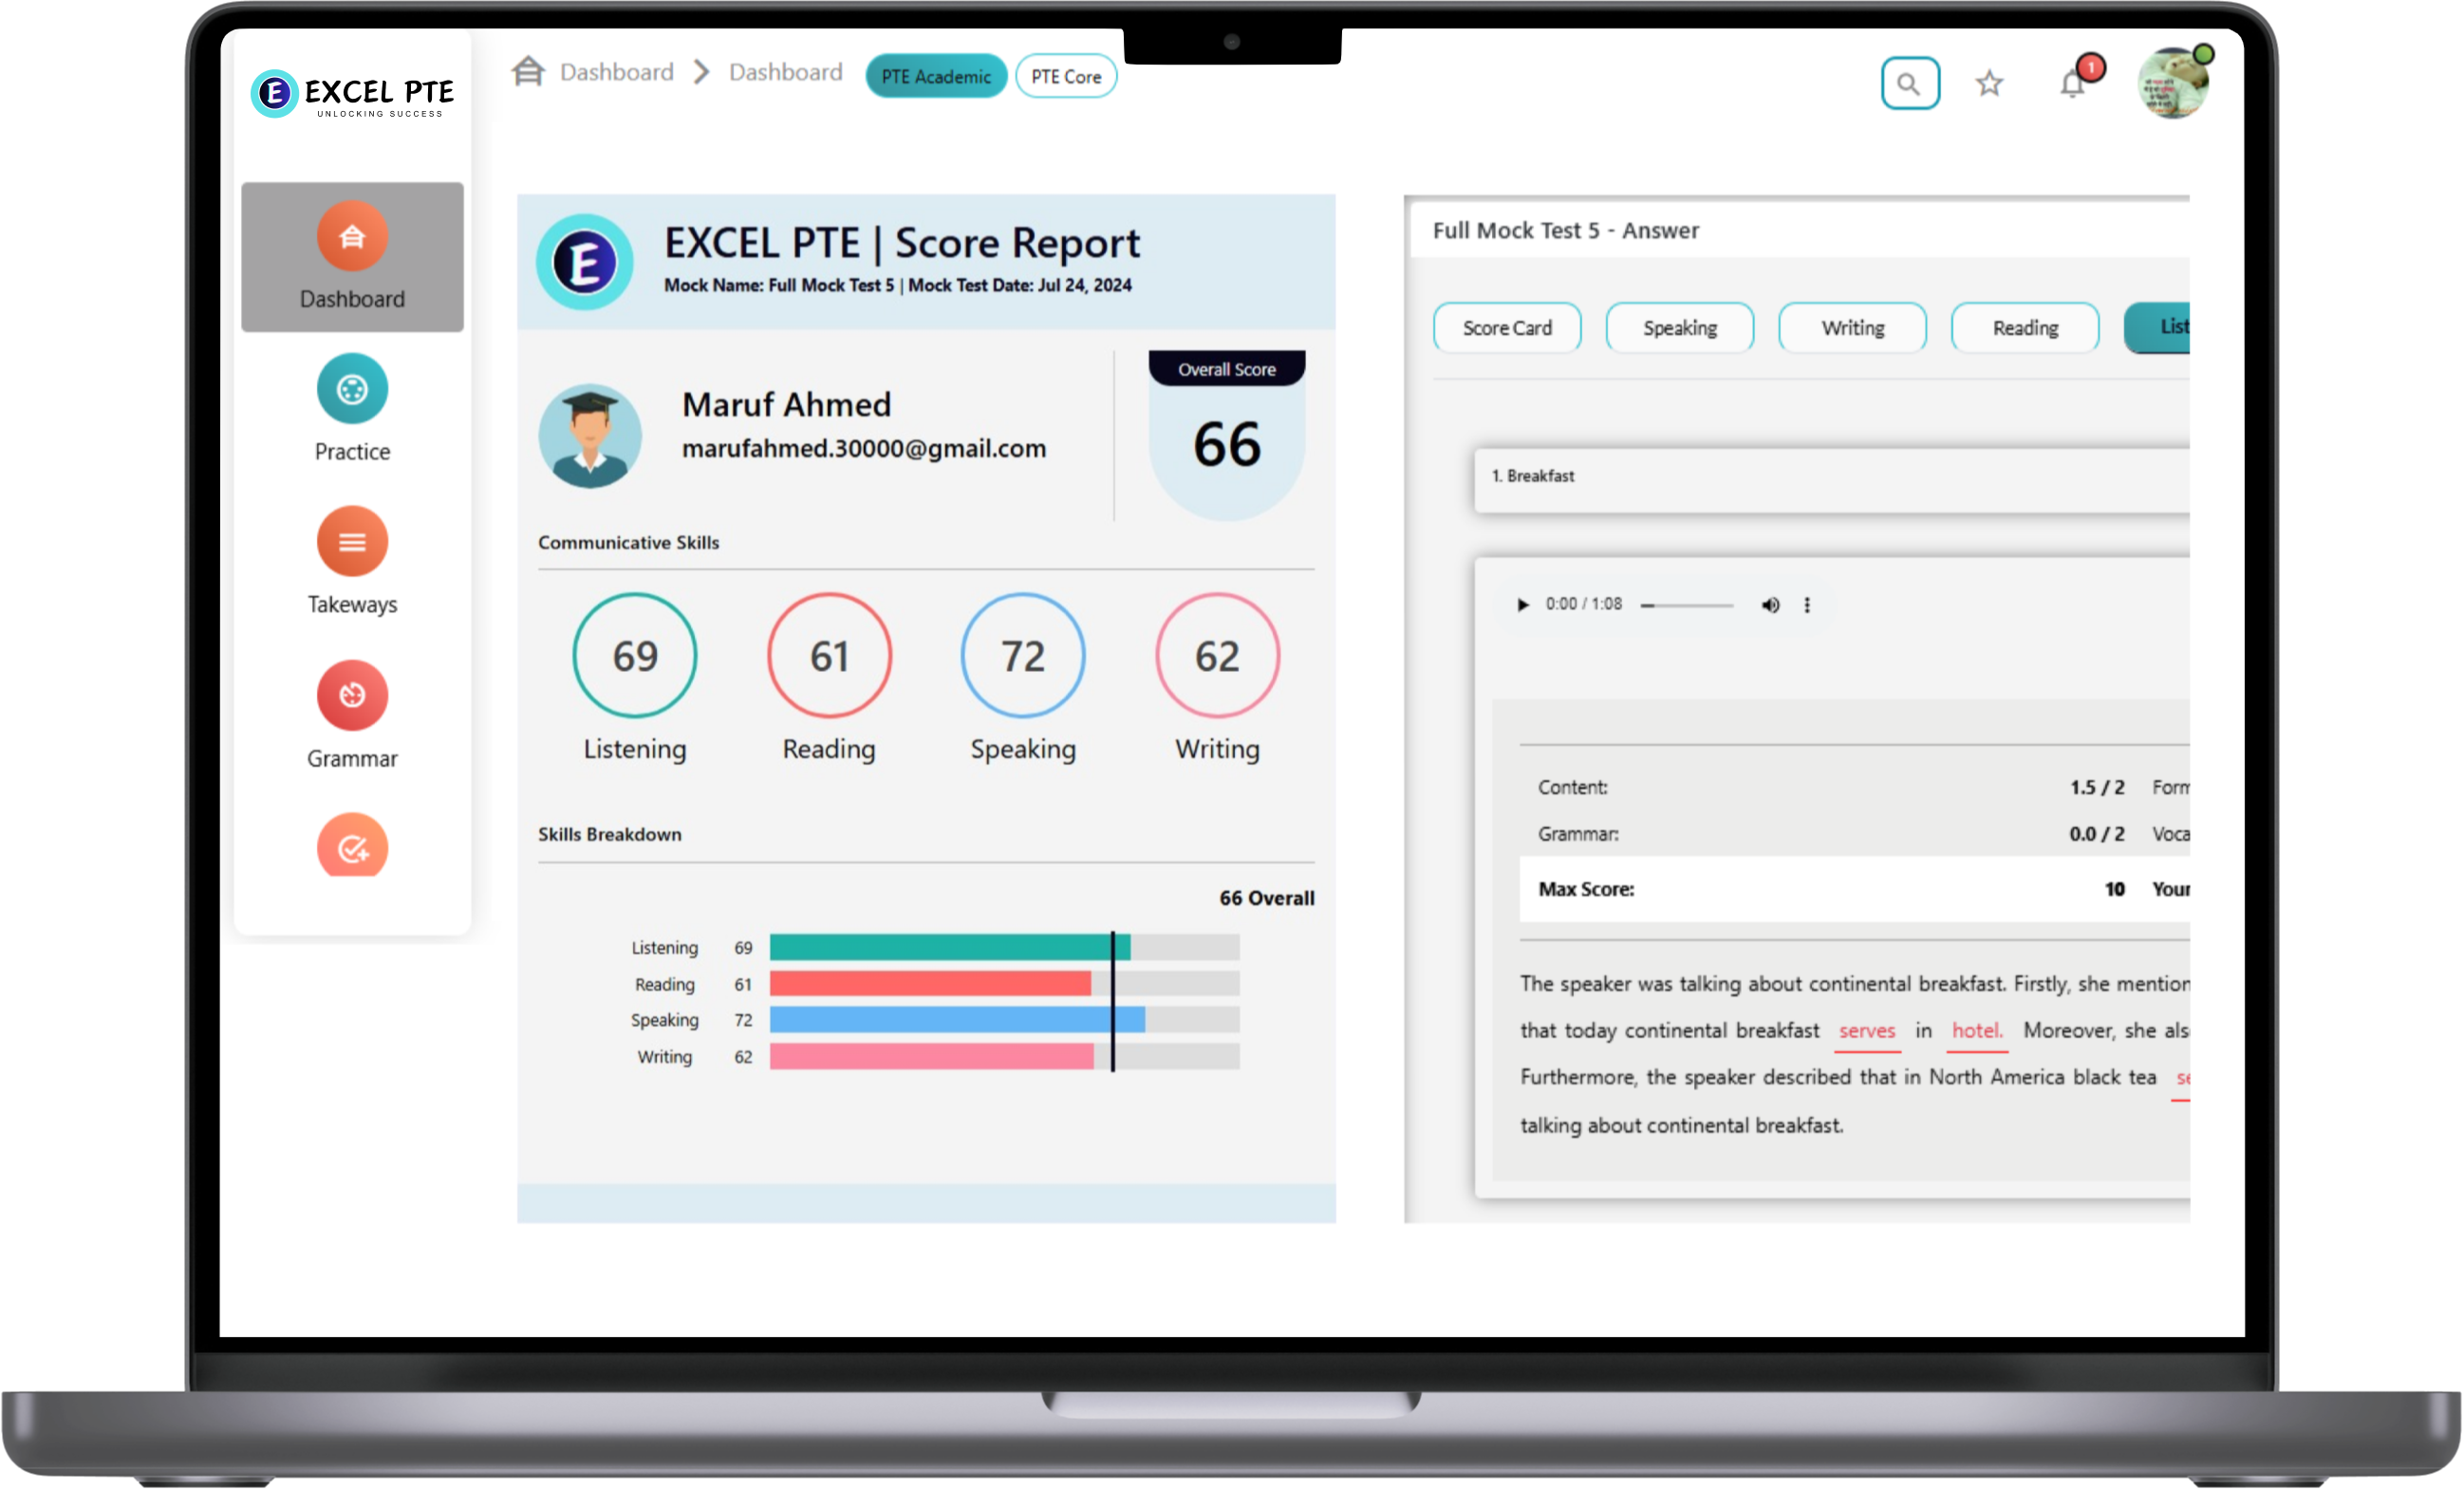
Task: Open the user profile avatar
Action: pyautogui.click(x=2173, y=84)
